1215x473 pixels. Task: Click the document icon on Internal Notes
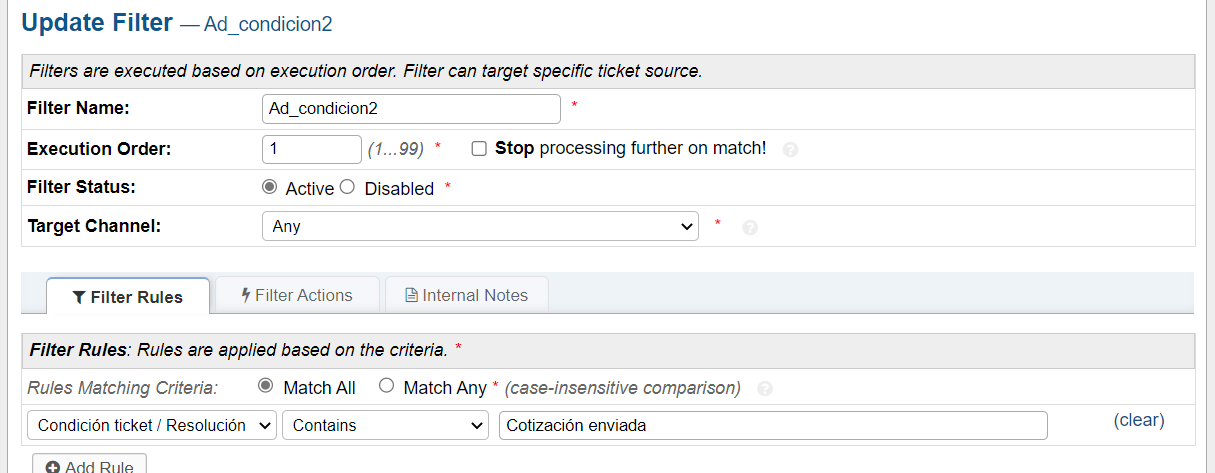pos(410,295)
